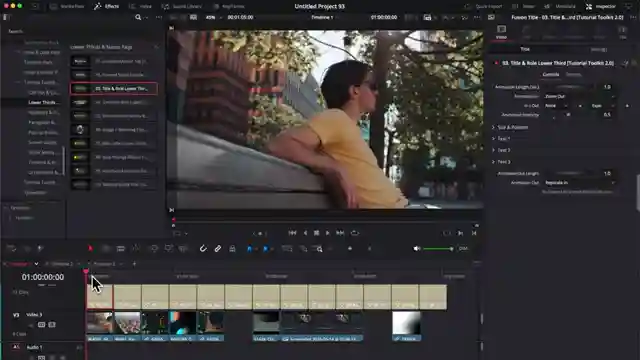Open the In + Out 'None' dropdown
640x360 pixels.
556,106
